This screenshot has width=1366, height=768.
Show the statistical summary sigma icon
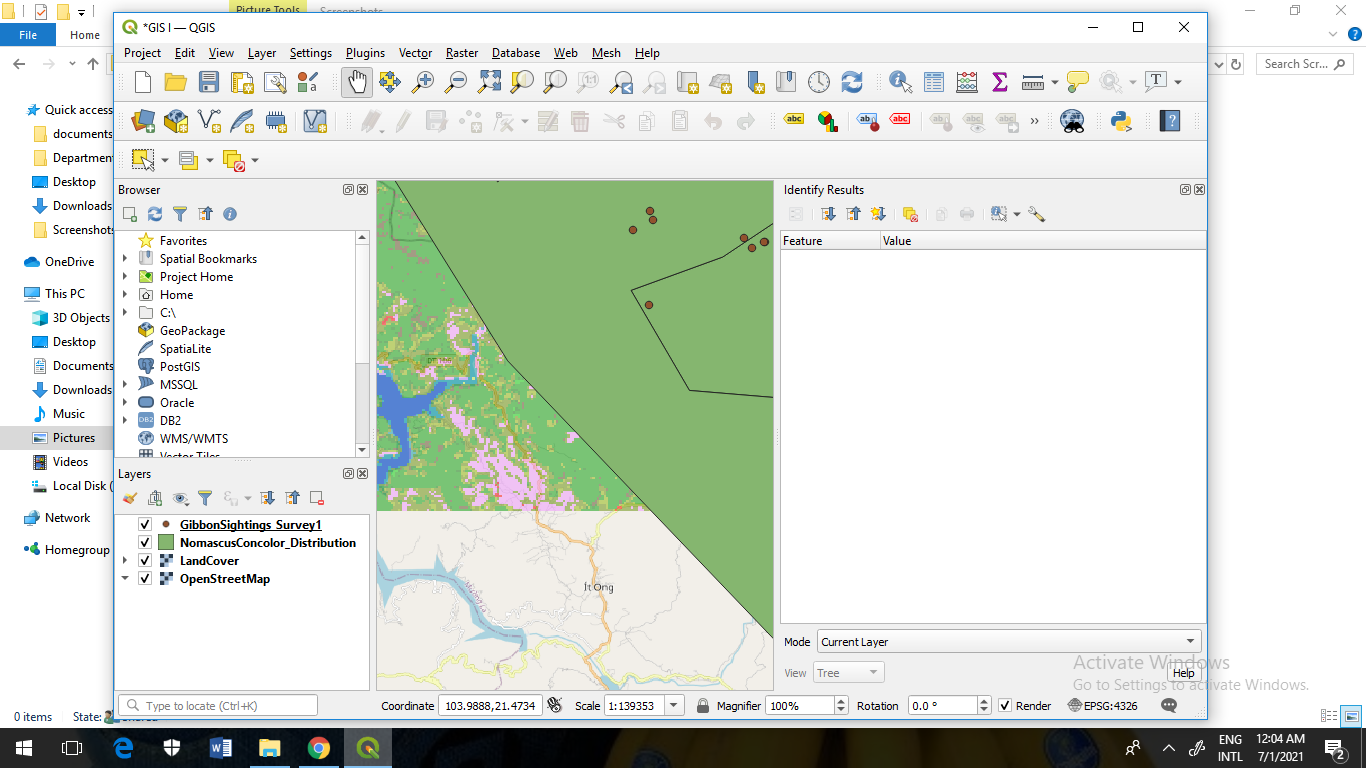tap(1000, 82)
